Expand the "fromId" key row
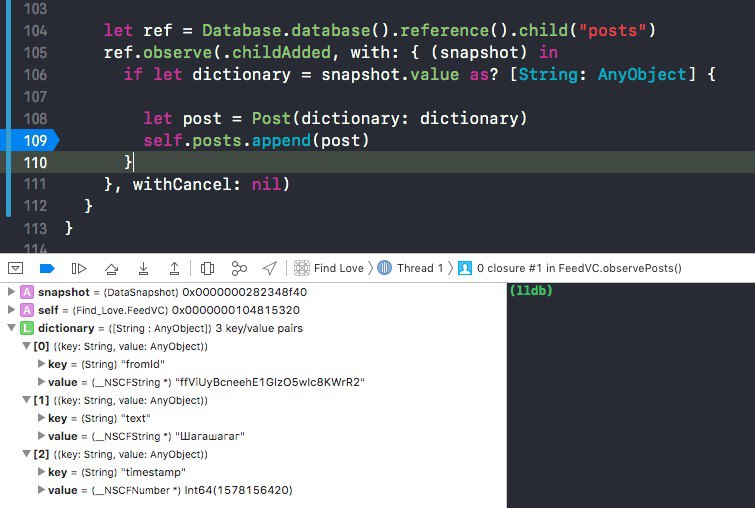The image size is (755, 508). point(41,364)
